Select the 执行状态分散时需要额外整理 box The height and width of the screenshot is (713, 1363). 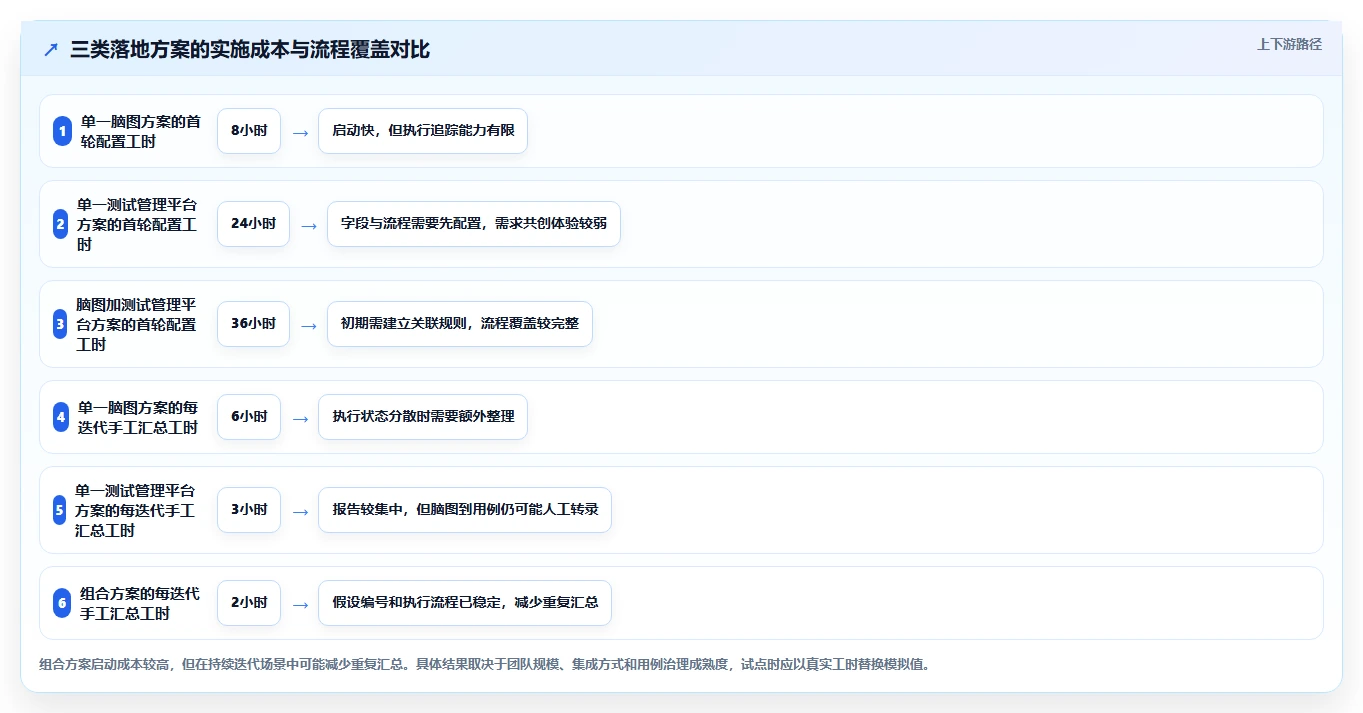click(x=423, y=417)
